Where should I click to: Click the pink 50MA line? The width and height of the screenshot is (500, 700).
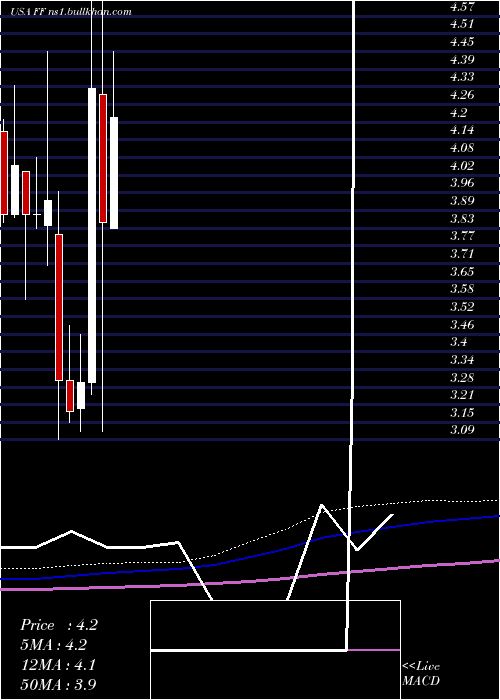(250, 580)
